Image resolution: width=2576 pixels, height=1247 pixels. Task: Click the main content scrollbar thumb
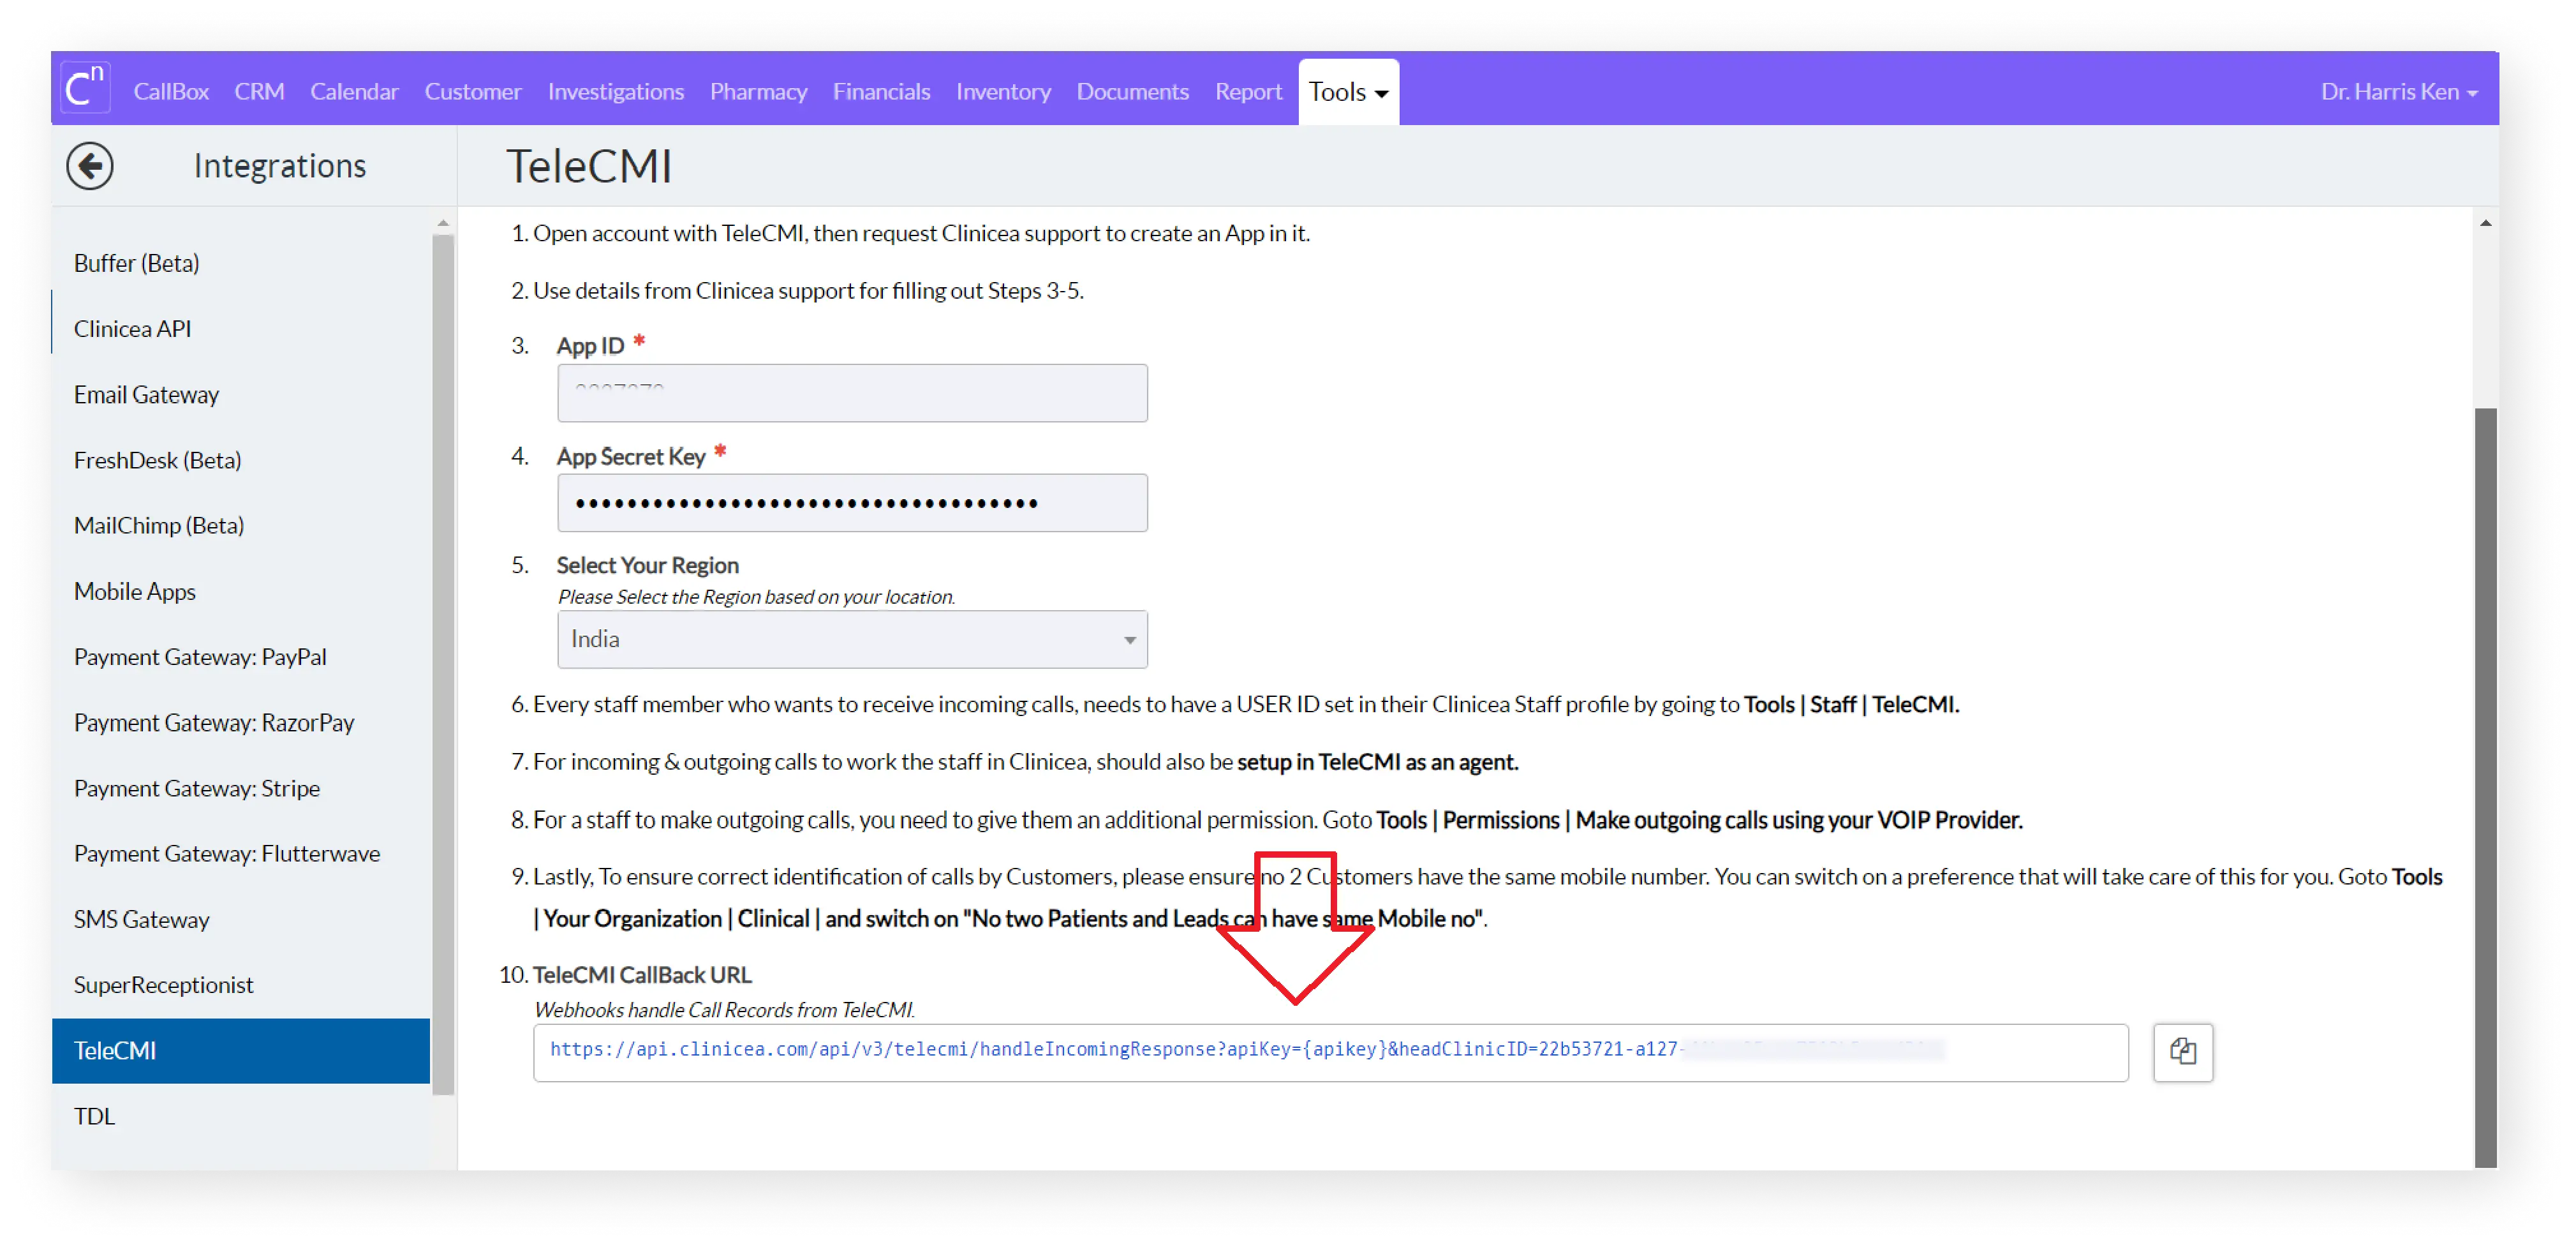pos(2485,787)
